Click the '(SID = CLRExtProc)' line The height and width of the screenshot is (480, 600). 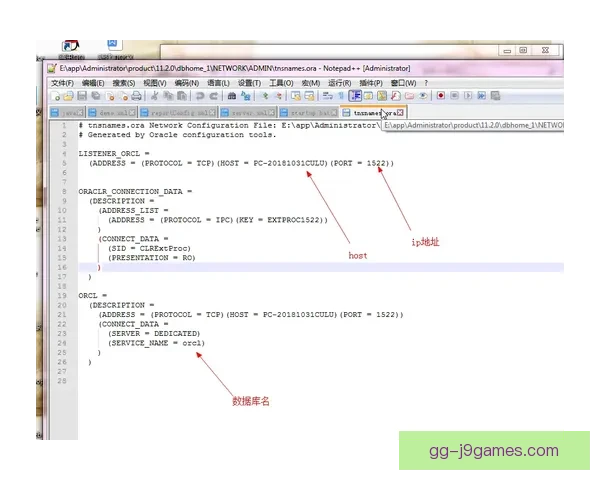(x=149, y=248)
